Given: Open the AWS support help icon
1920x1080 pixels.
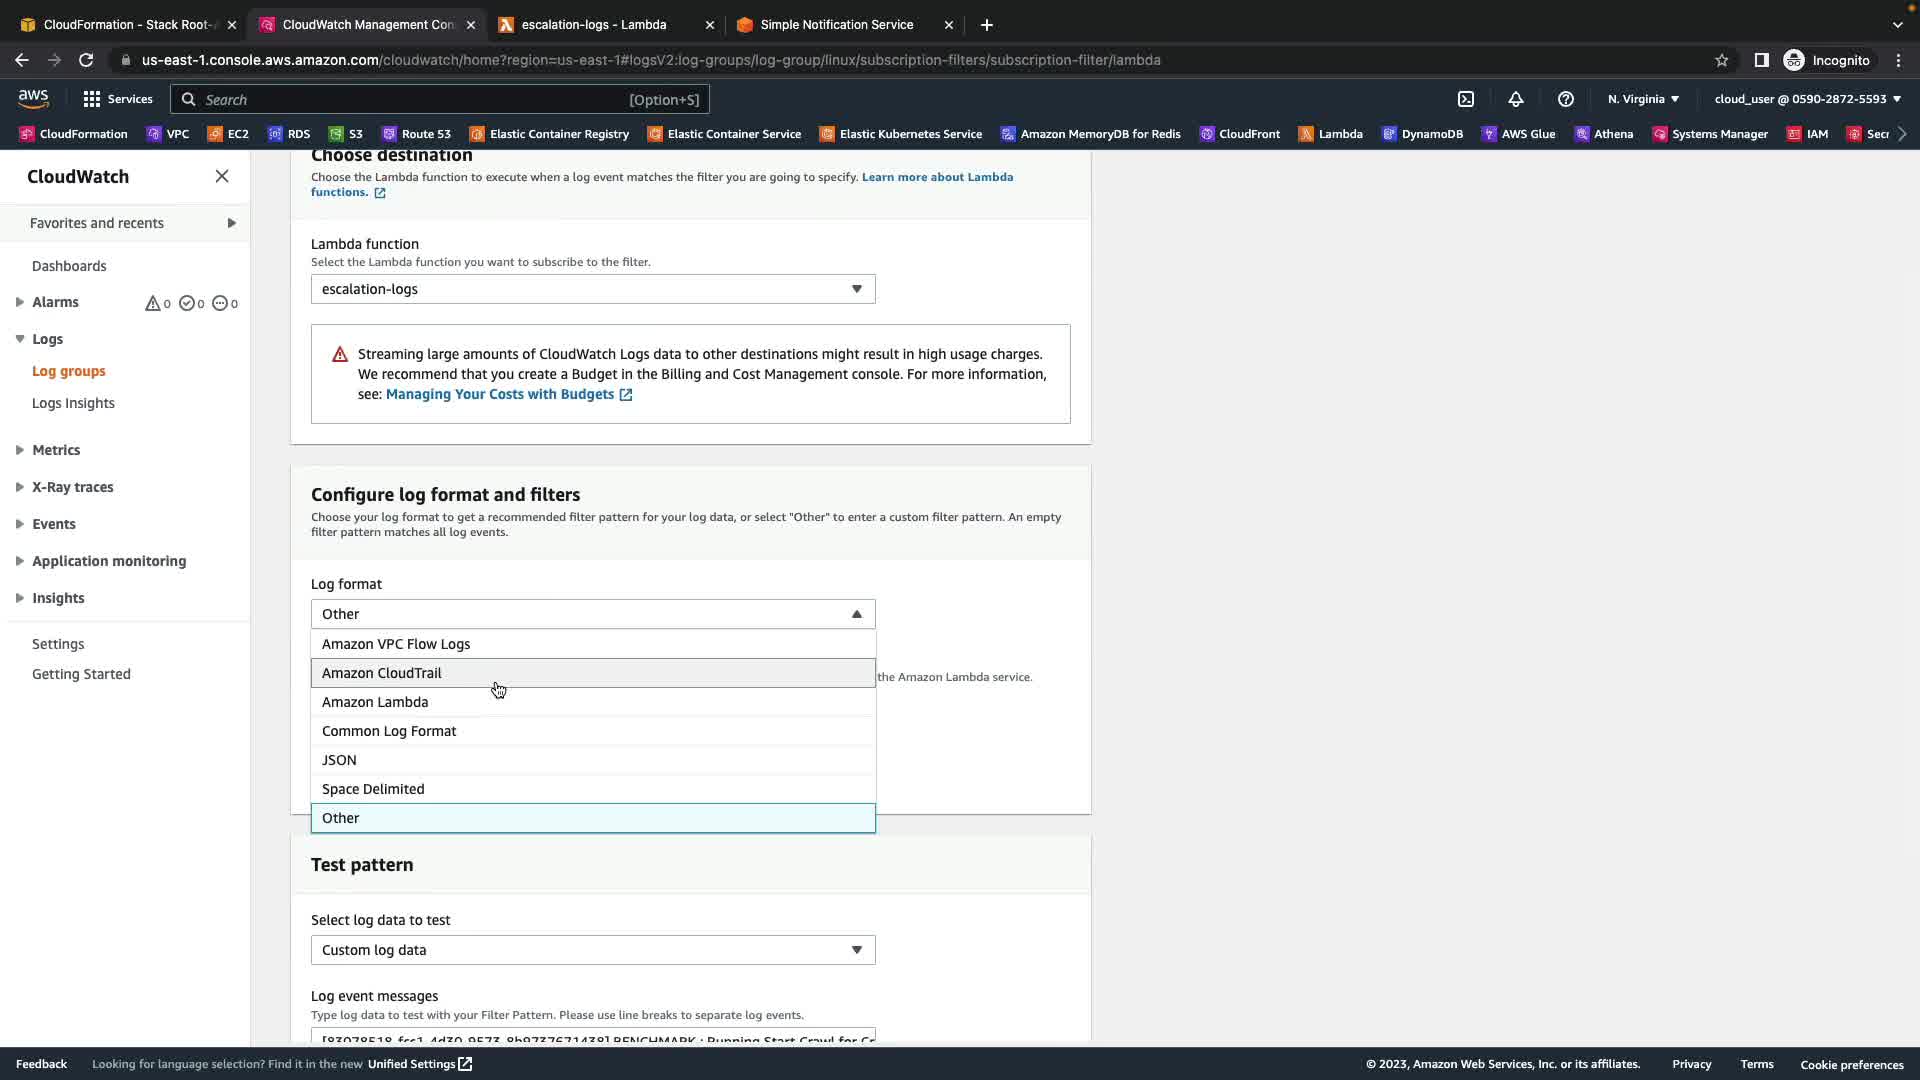Looking at the screenshot, I should point(1565,99).
